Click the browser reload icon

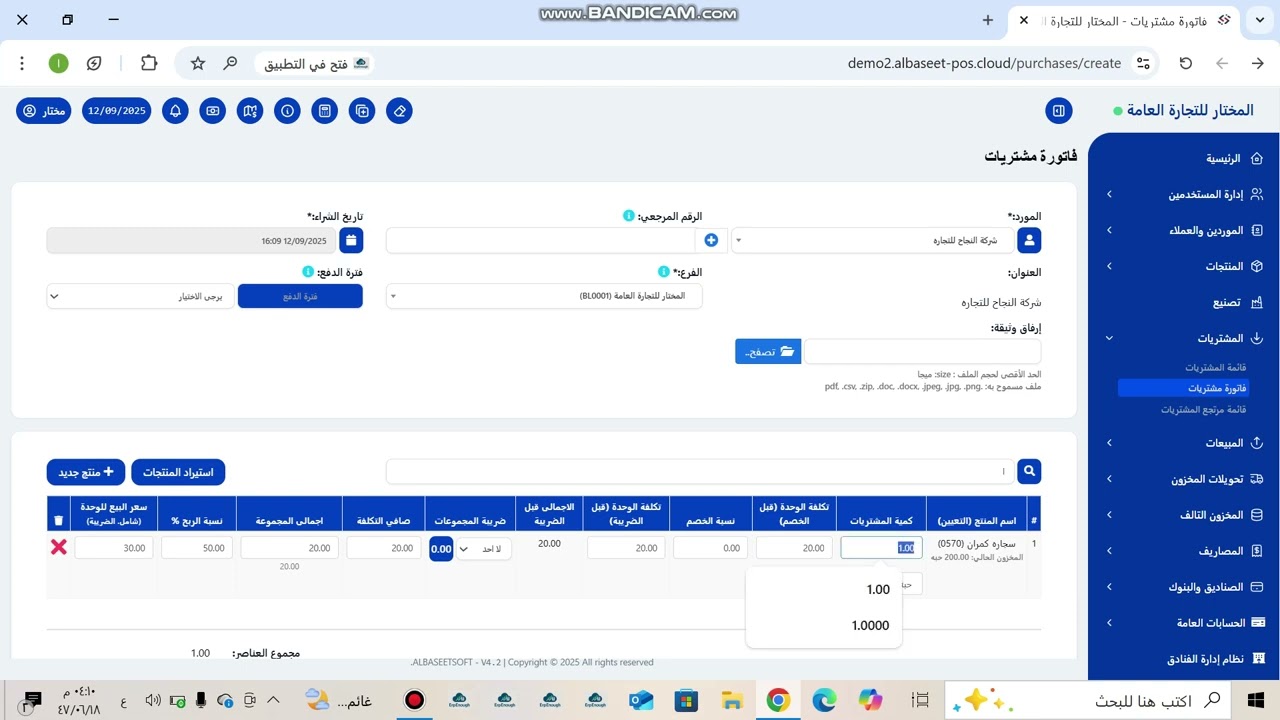(1186, 63)
